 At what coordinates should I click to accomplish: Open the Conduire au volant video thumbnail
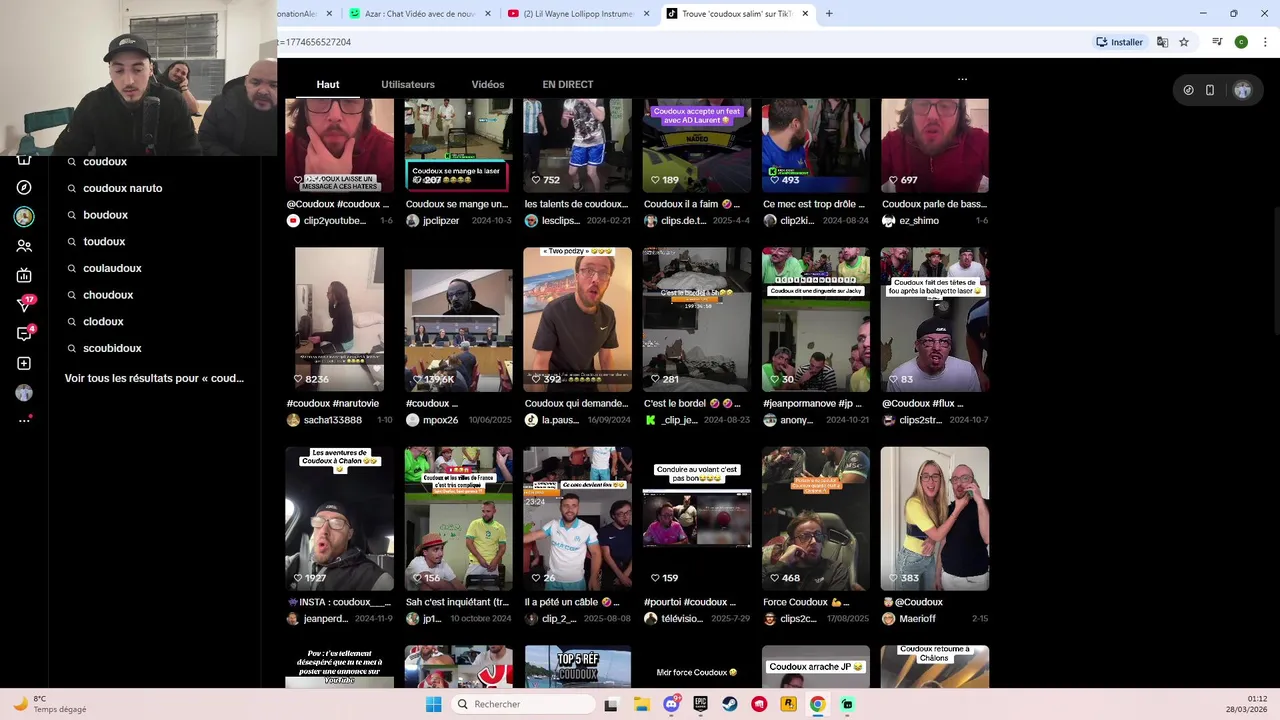pos(696,518)
